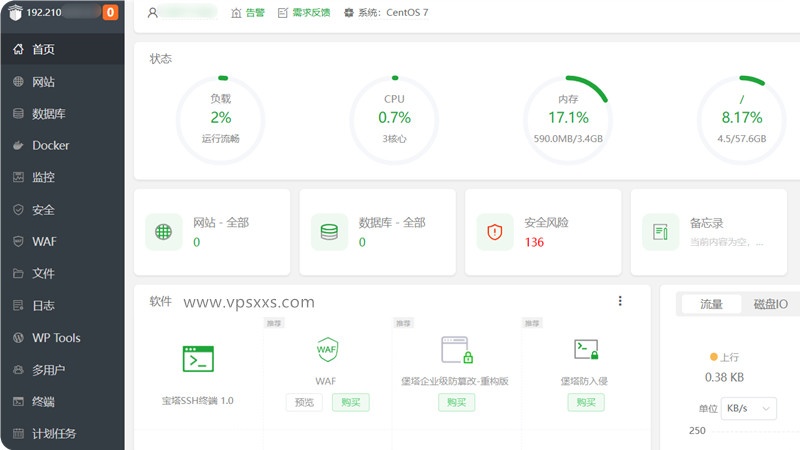
Task: Click the note icon in 备忘录 card
Action: (x=660, y=232)
